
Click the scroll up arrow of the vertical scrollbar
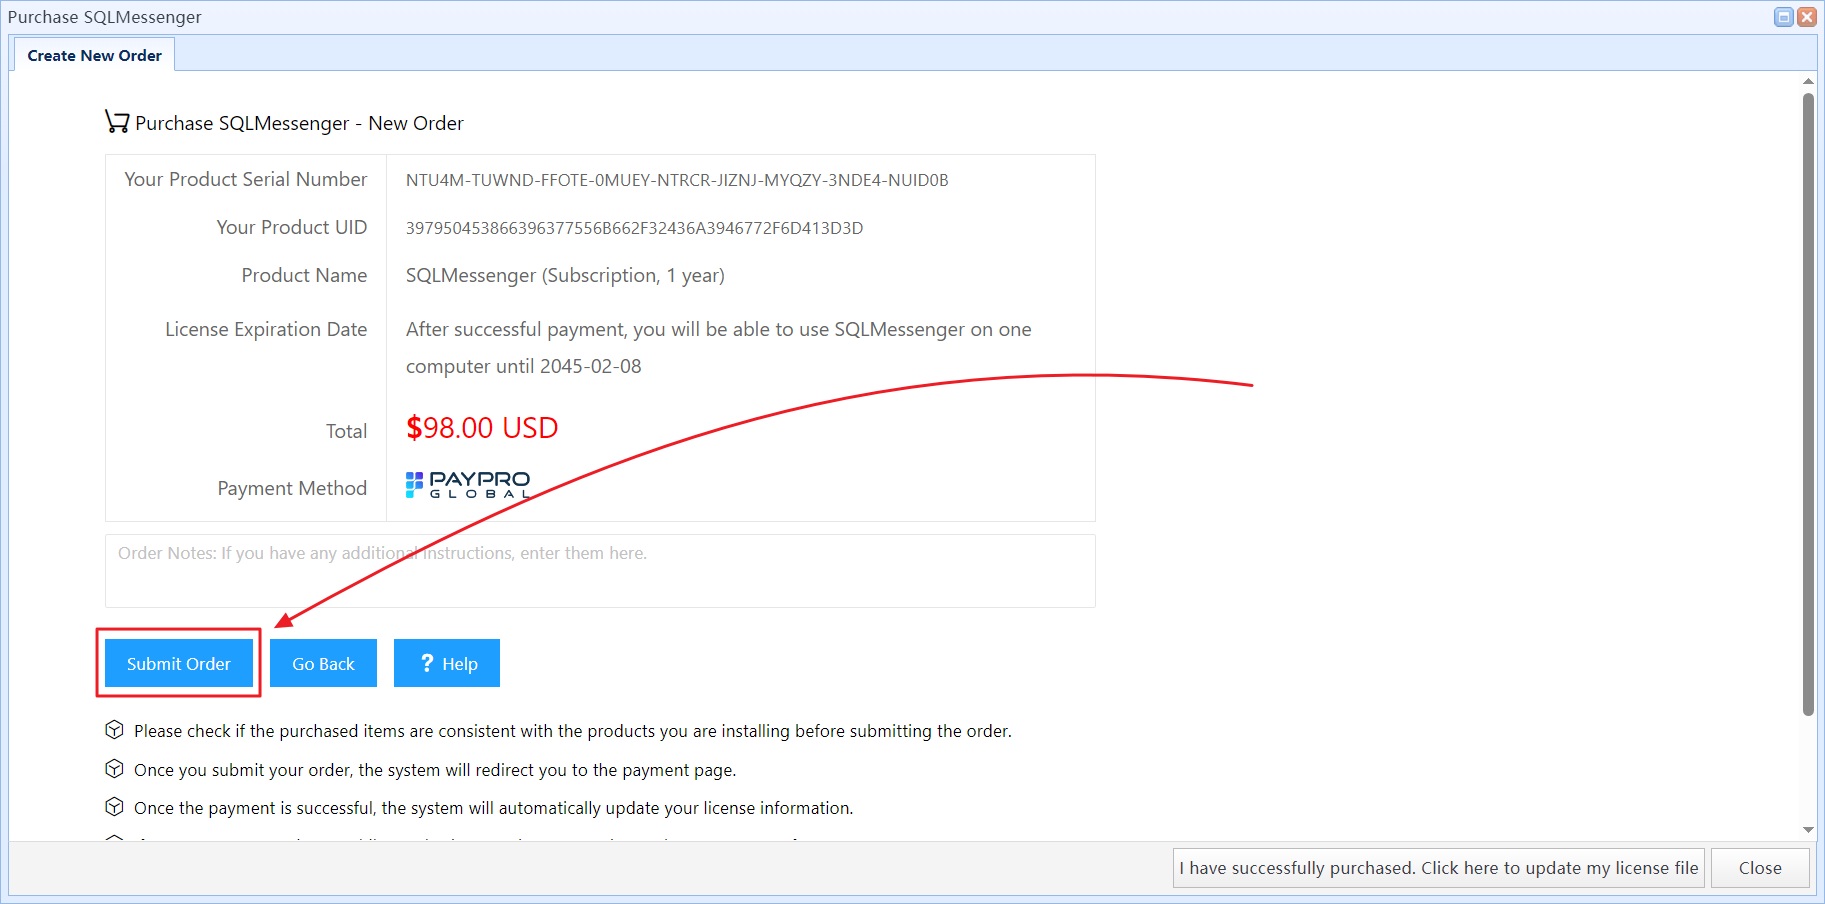[1808, 81]
